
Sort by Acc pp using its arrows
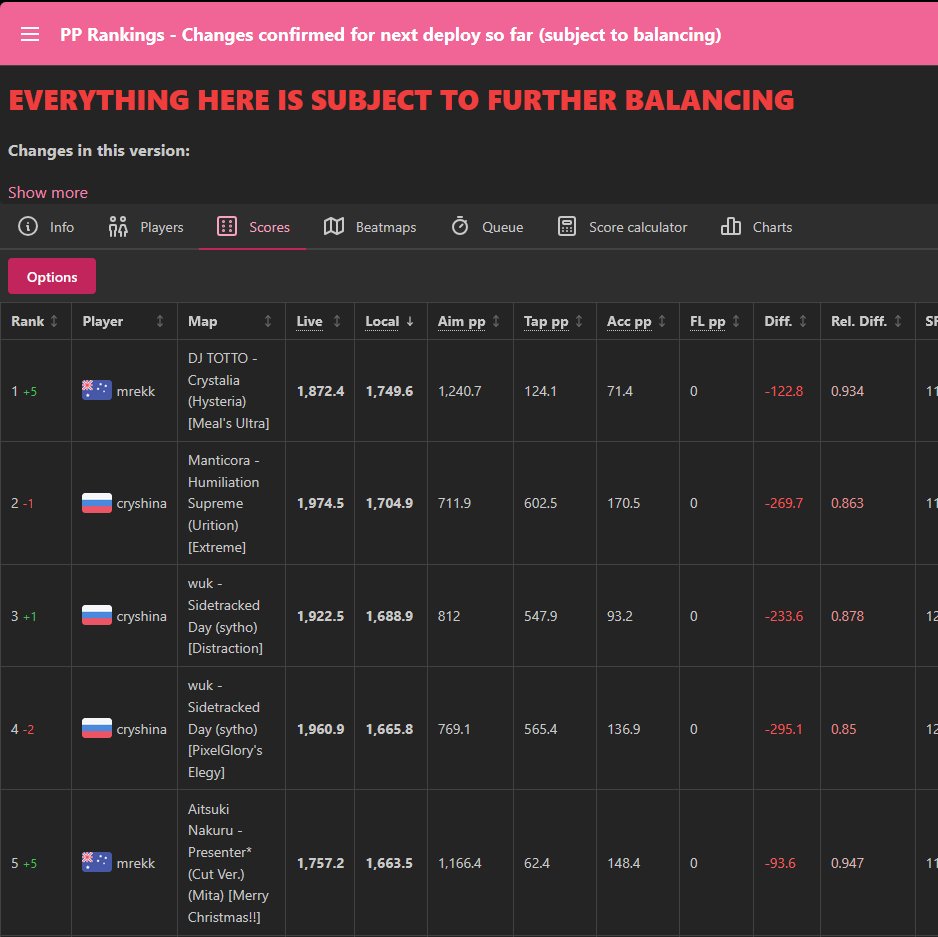[662, 321]
